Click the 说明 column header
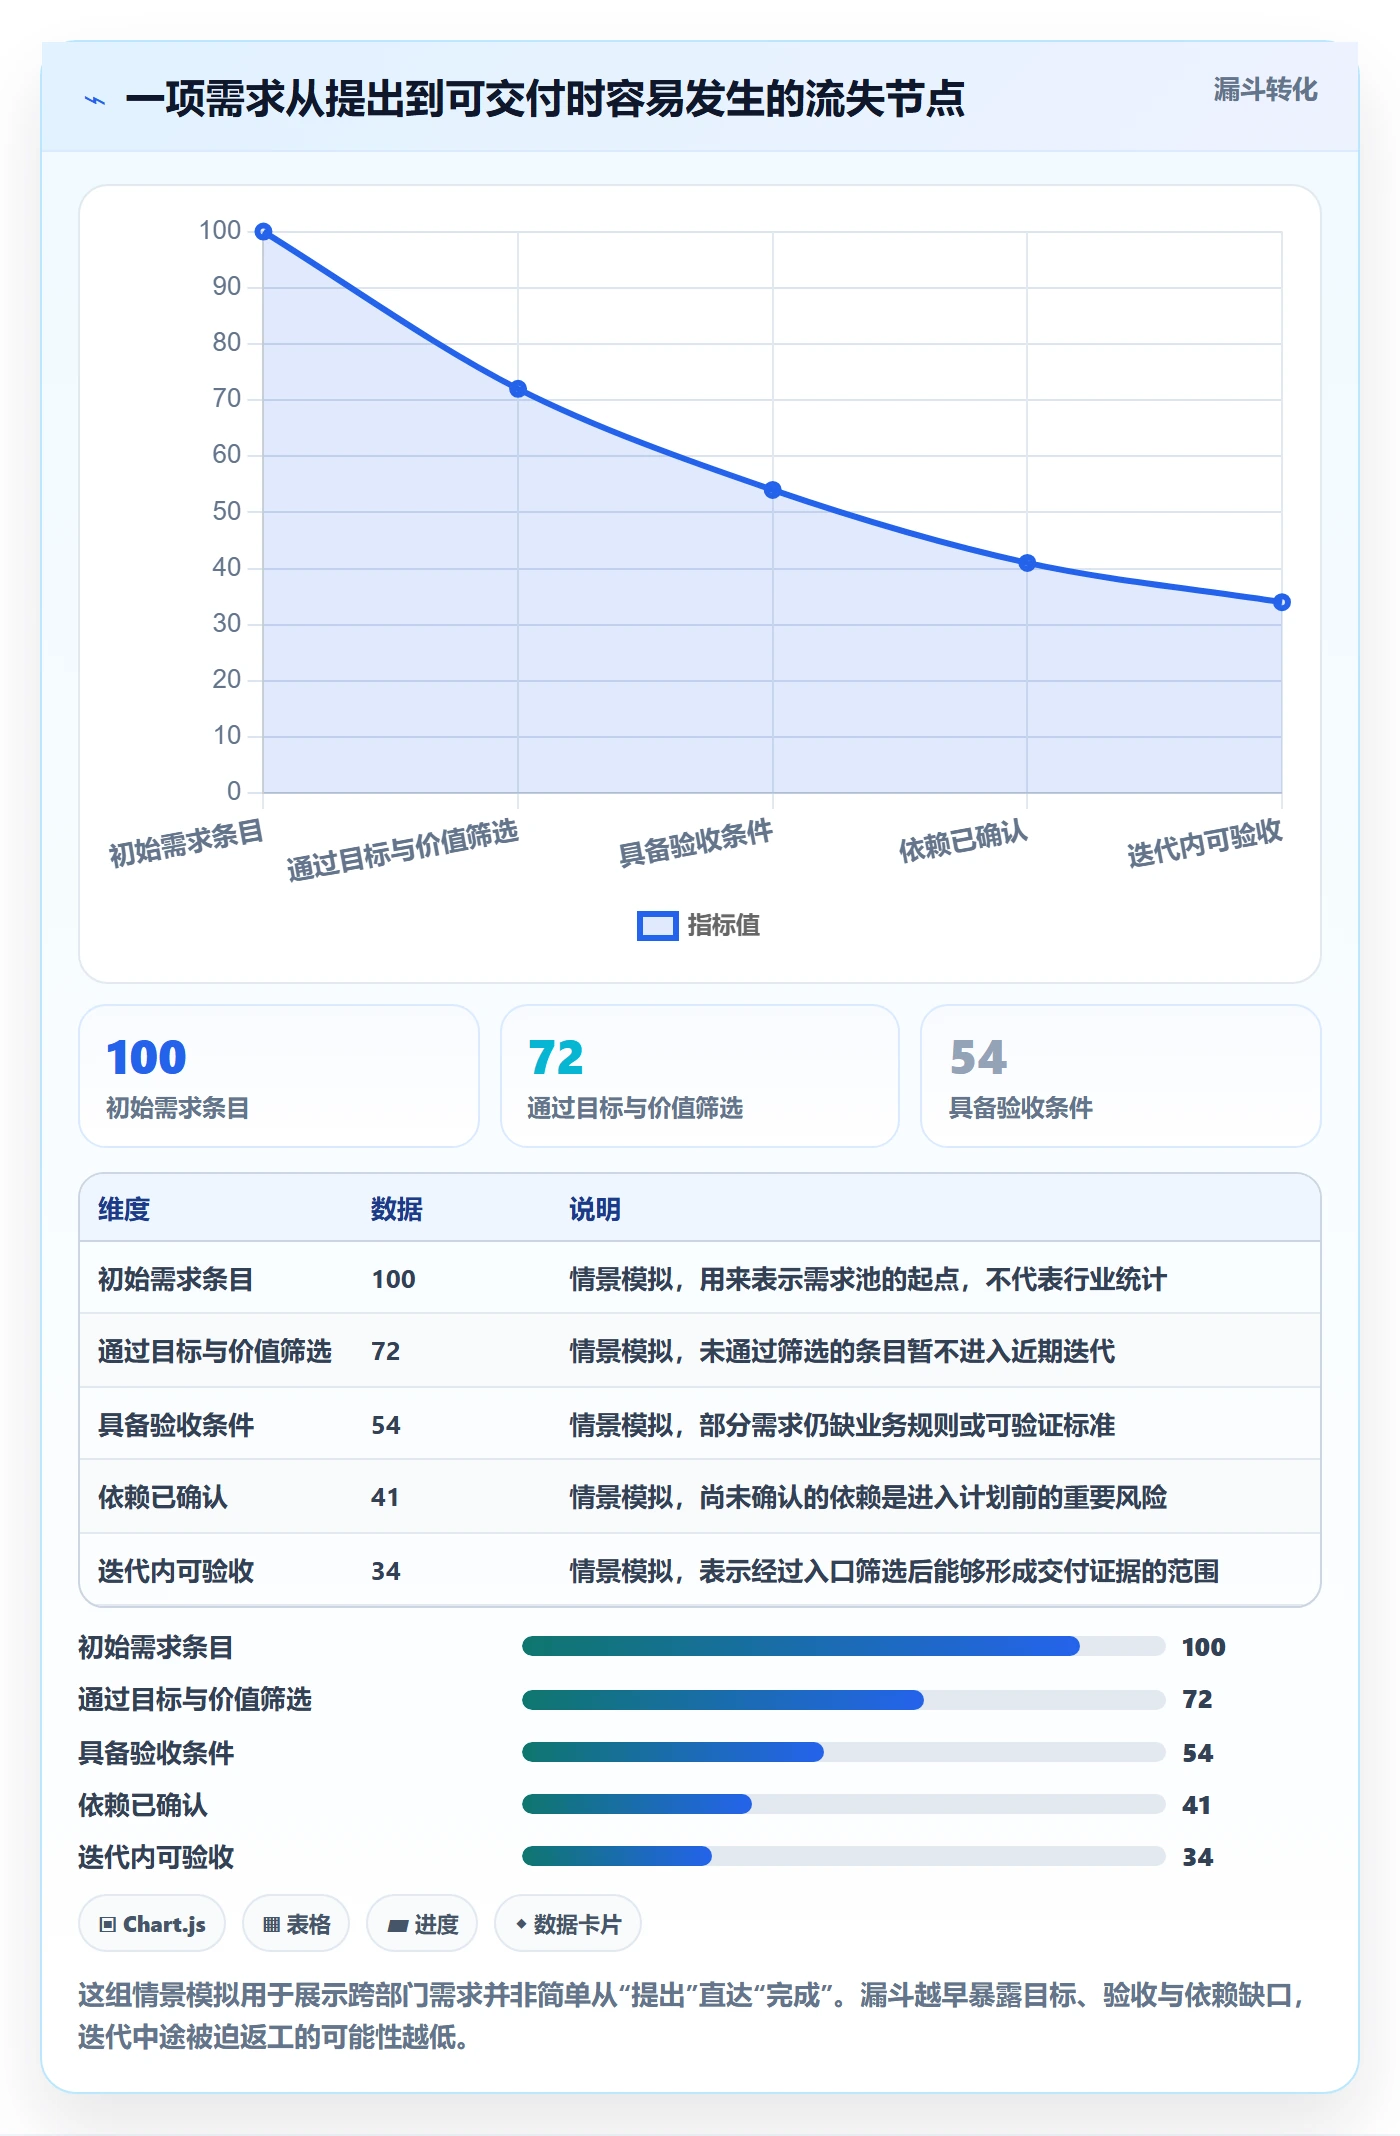Image resolution: width=1400 pixels, height=2136 pixels. pos(595,1209)
